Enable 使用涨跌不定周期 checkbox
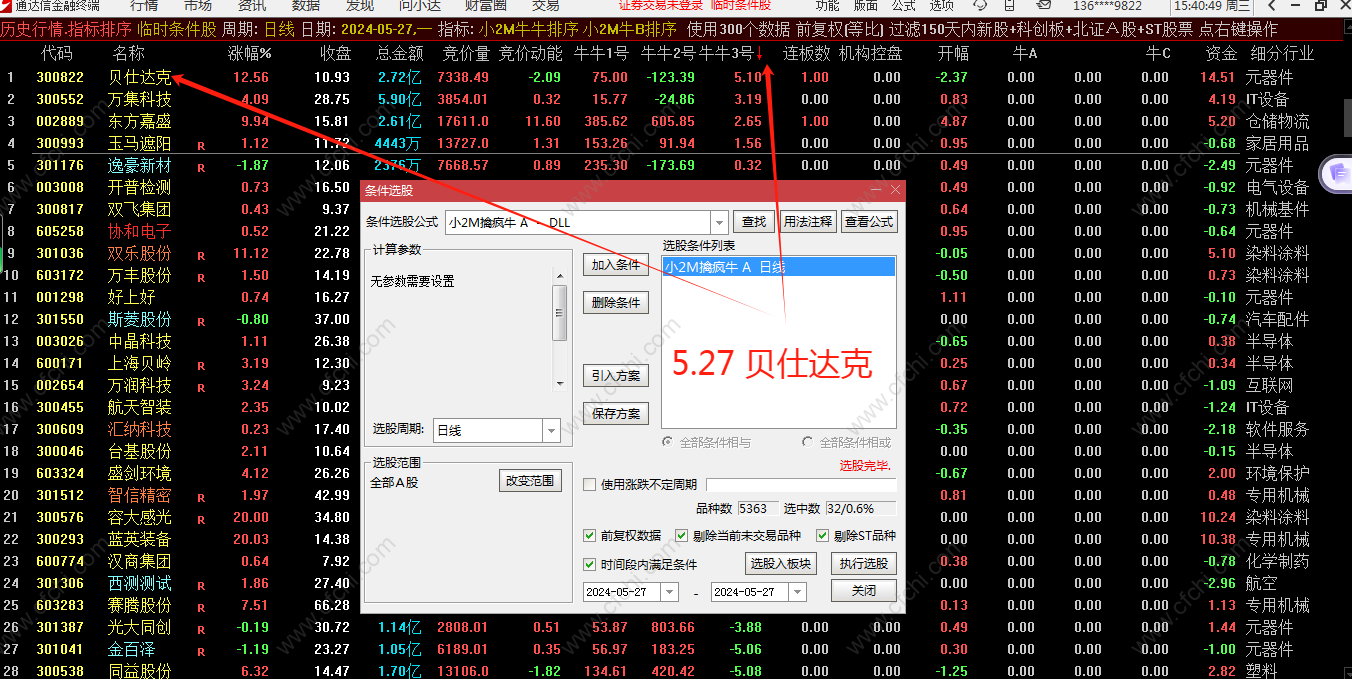Screen dimensions: 1352x679 [589, 485]
